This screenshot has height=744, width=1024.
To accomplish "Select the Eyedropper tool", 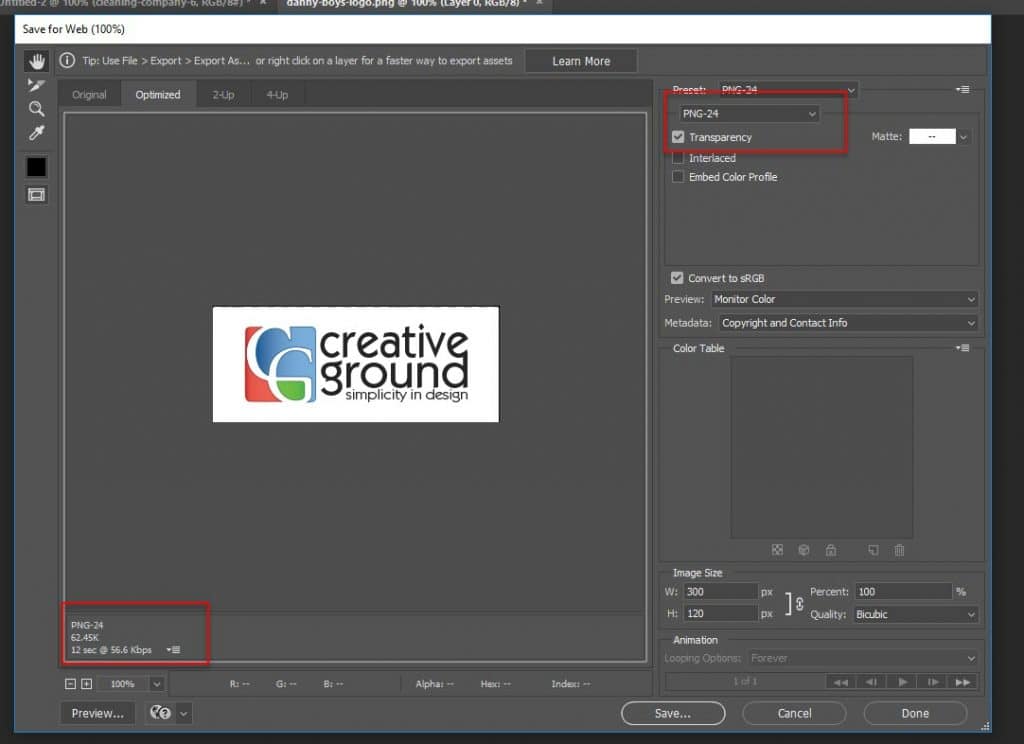I will point(37,133).
